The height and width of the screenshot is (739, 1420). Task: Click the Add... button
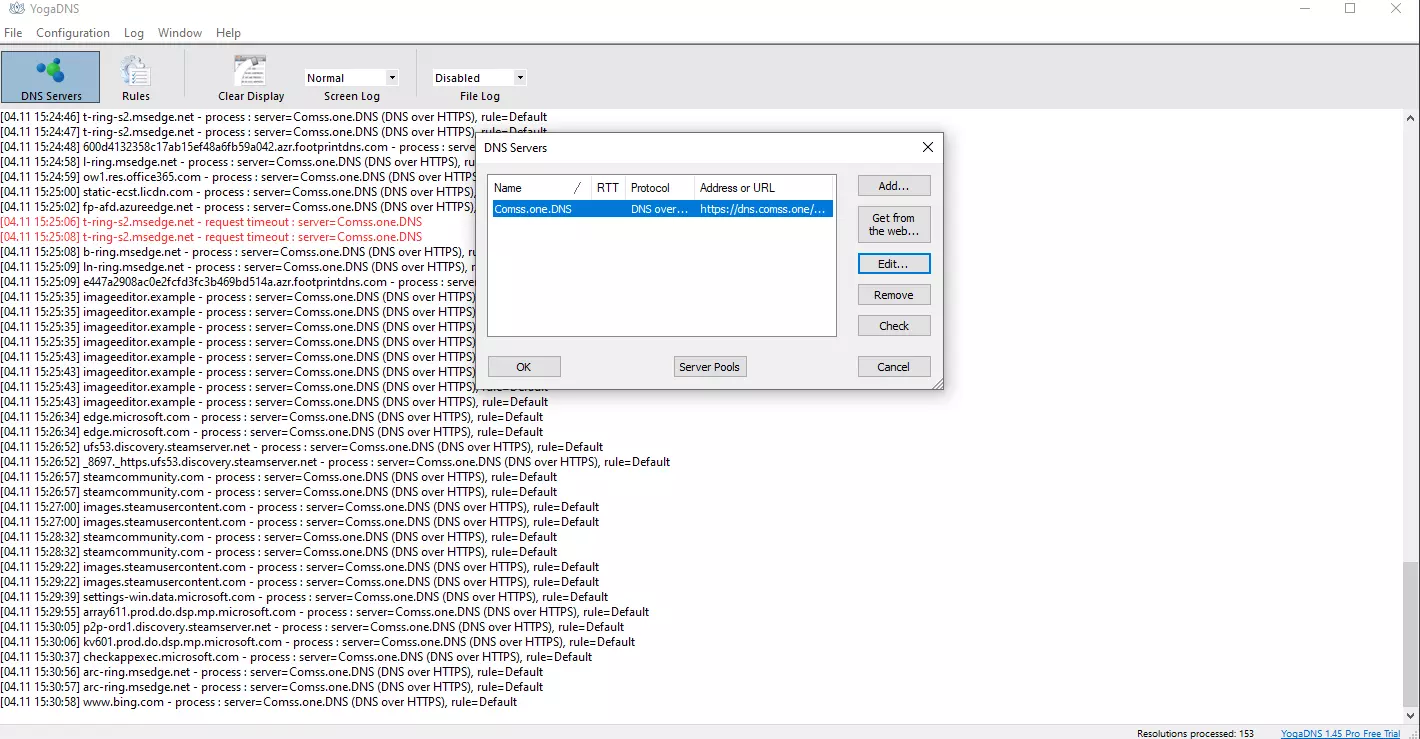coord(894,186)
